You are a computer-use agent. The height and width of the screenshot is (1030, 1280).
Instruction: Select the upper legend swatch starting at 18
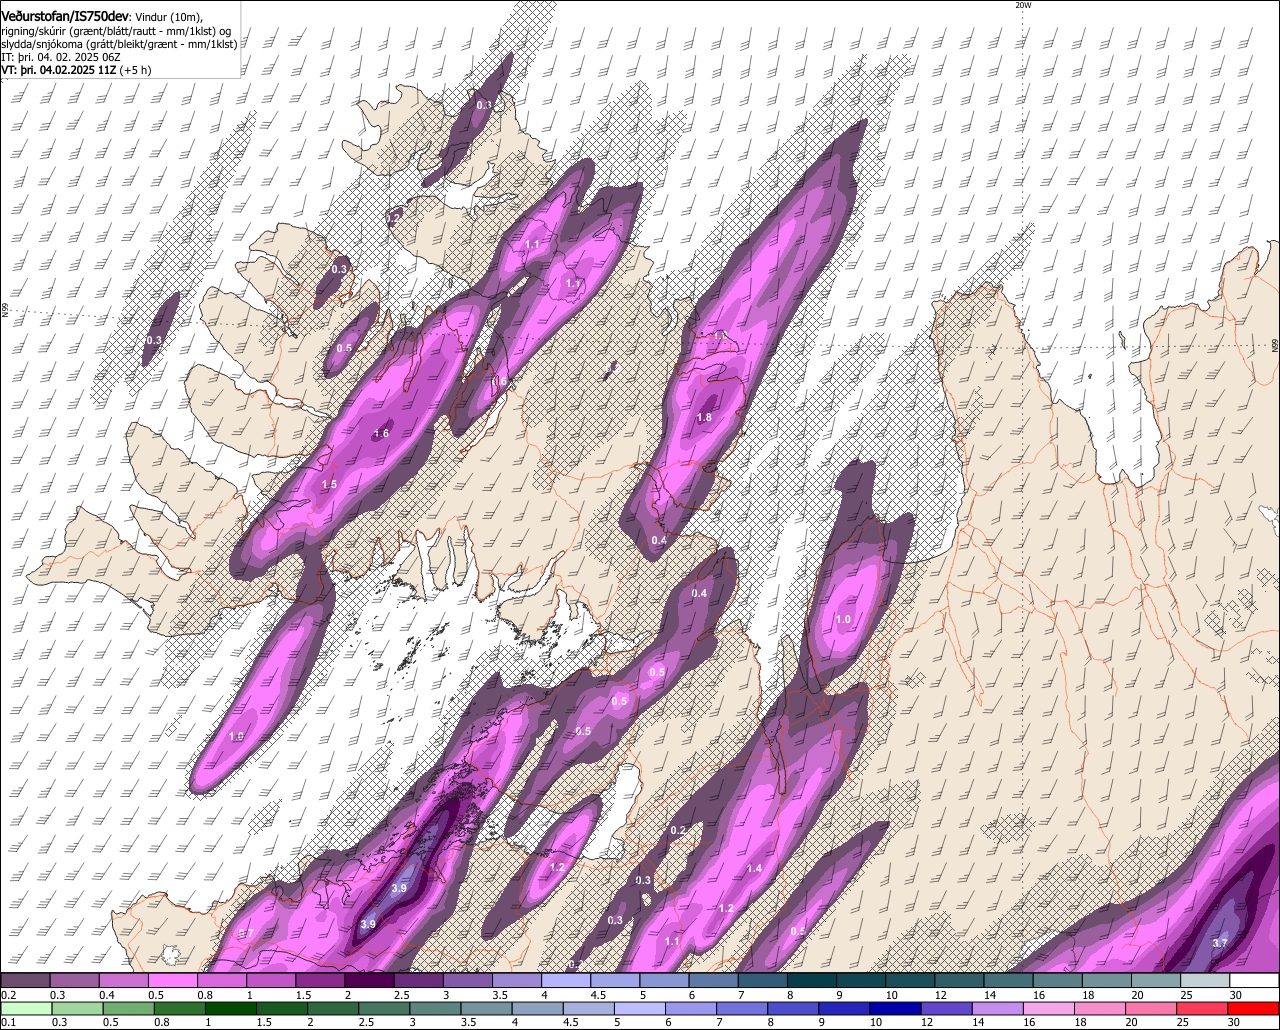[1106, 980]
